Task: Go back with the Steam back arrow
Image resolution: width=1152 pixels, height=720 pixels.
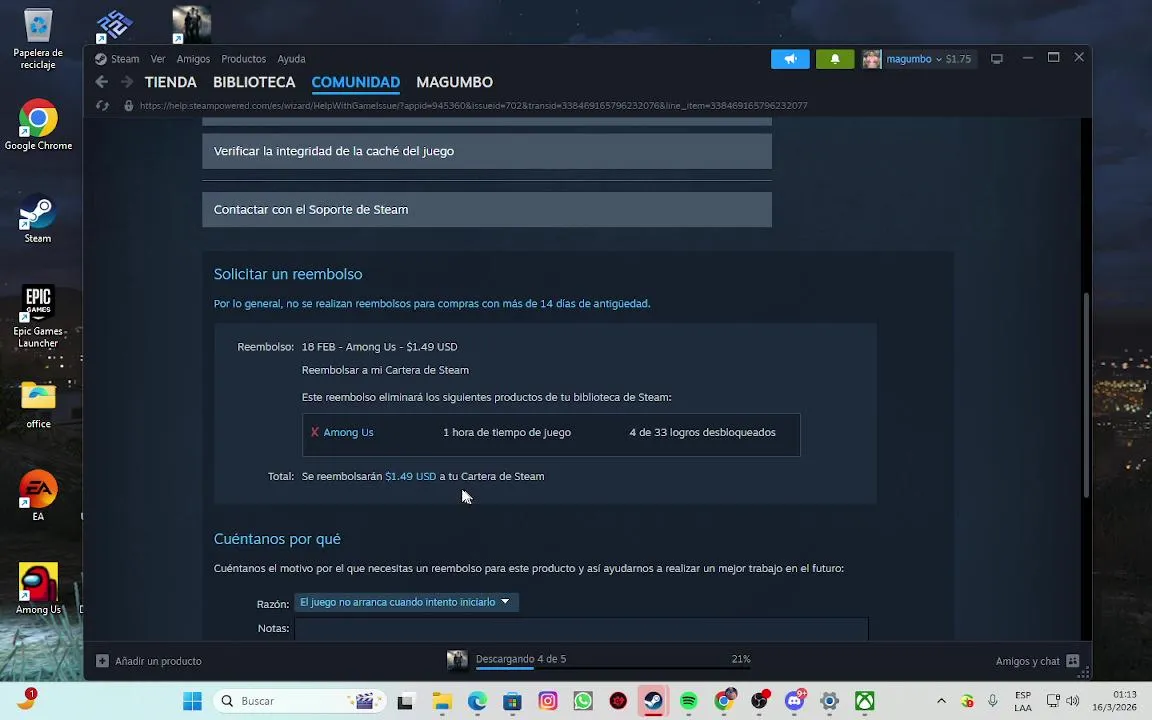Action: (102, 82)
